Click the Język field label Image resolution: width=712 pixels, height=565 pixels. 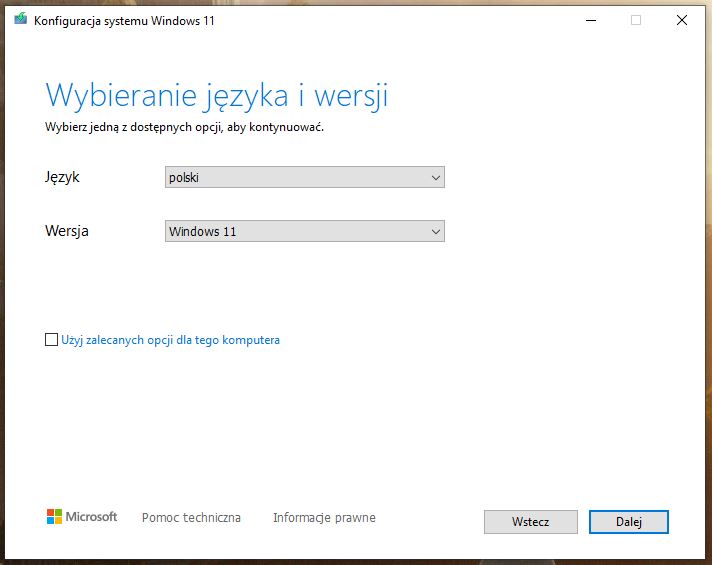(62, 177)
